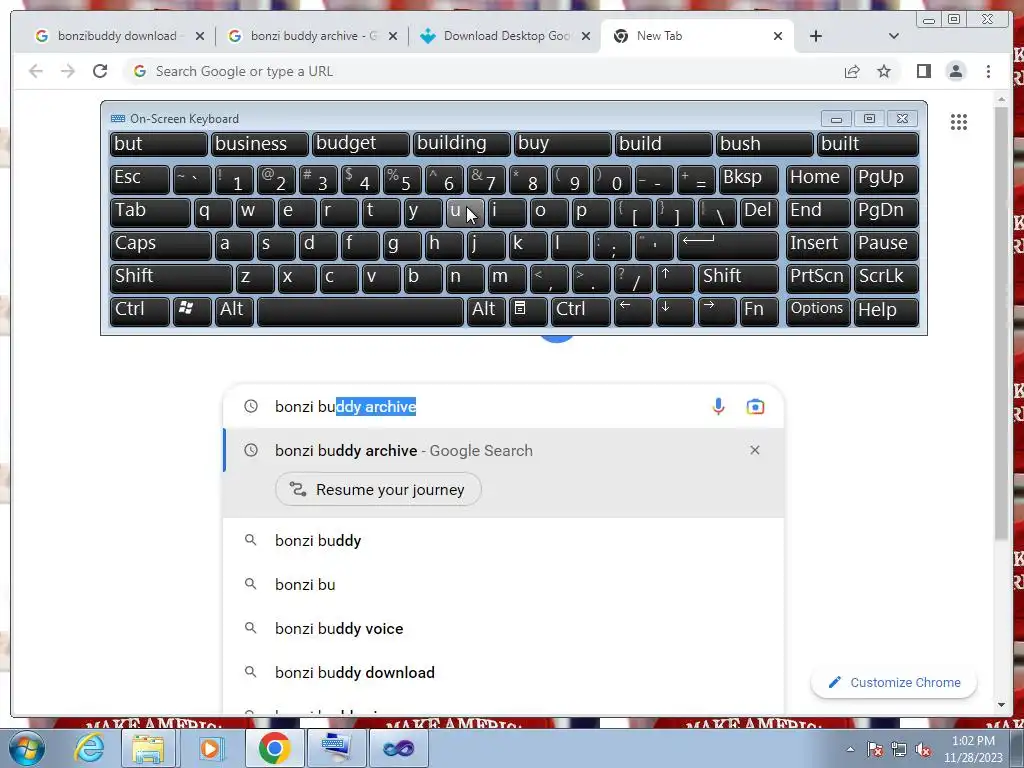
Task: Toggle right Shift key on On-Screen Keyboard
Action: pos(738,278)
